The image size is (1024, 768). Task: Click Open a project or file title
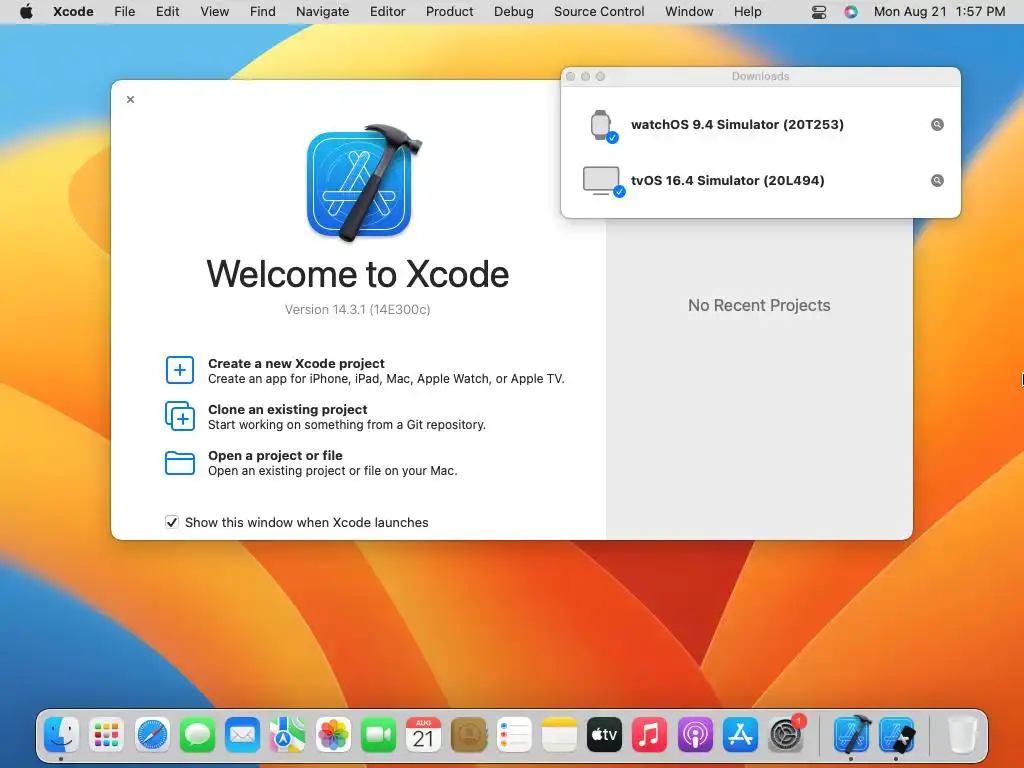click(x=275, y=456)
